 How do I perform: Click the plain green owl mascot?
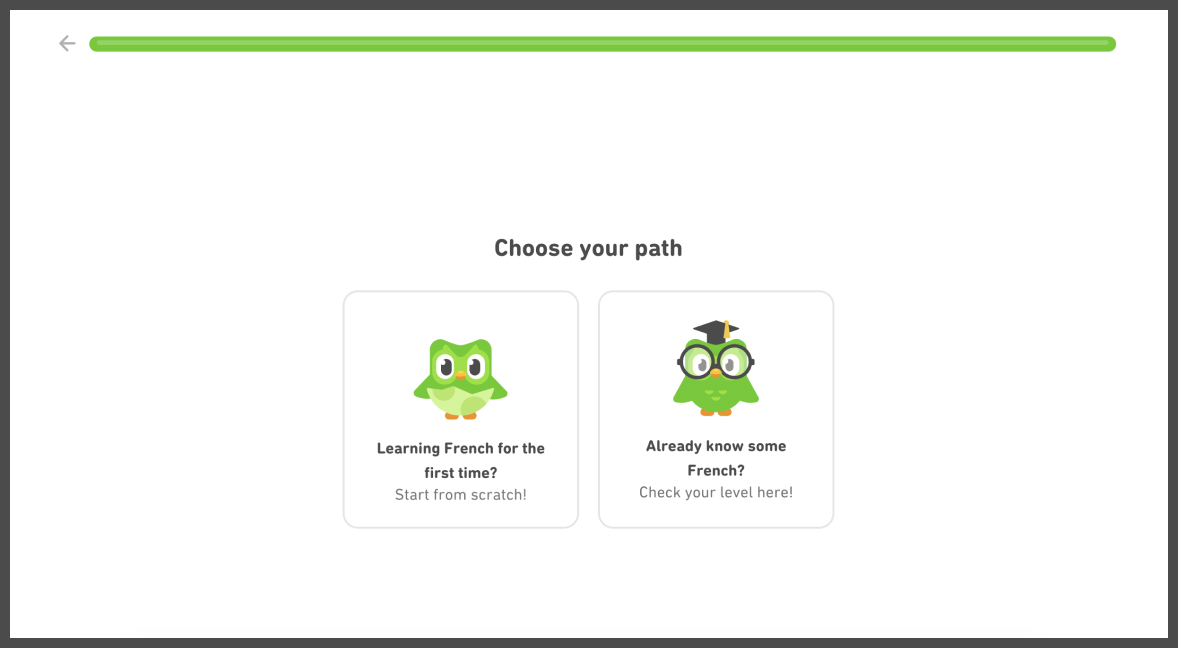point(461,378)
